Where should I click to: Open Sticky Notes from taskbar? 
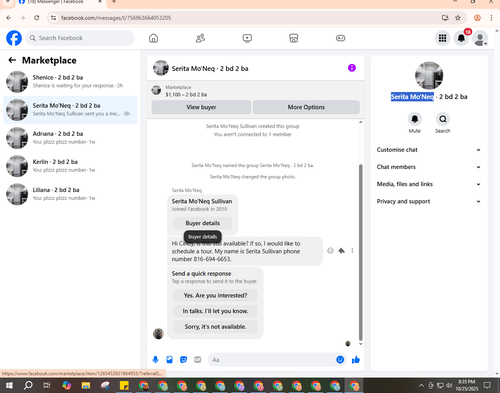coord(124,386)
